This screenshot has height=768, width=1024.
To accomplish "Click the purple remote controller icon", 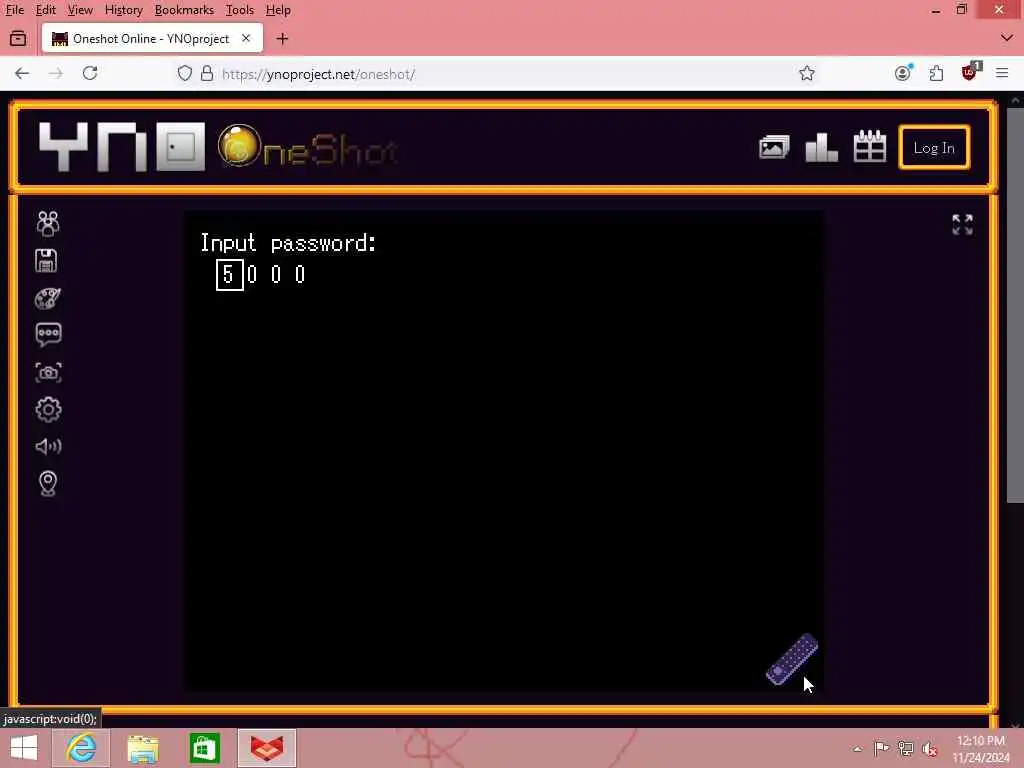I will 792,660.
